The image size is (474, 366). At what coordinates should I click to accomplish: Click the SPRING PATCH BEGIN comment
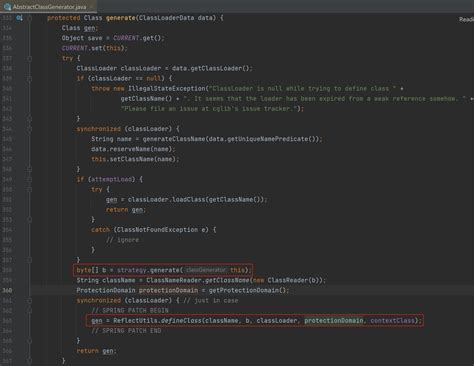[130, 310]
